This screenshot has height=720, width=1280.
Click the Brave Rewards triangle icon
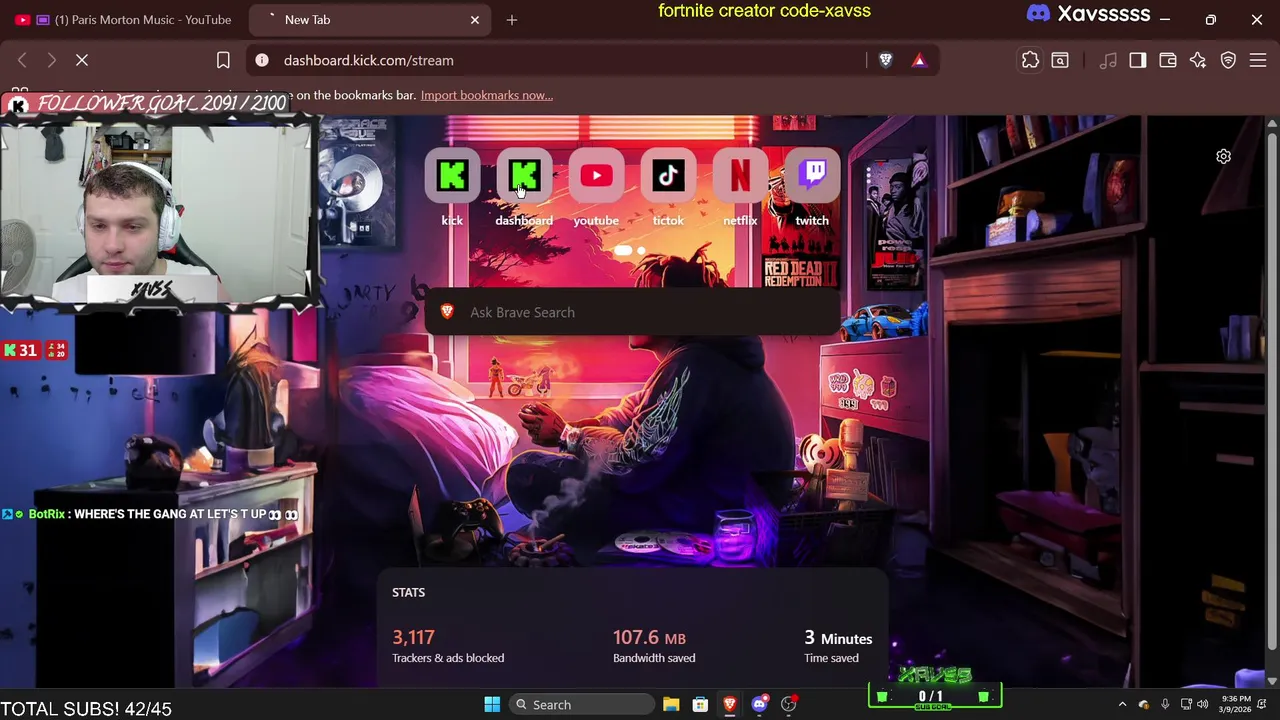[919, 60]
